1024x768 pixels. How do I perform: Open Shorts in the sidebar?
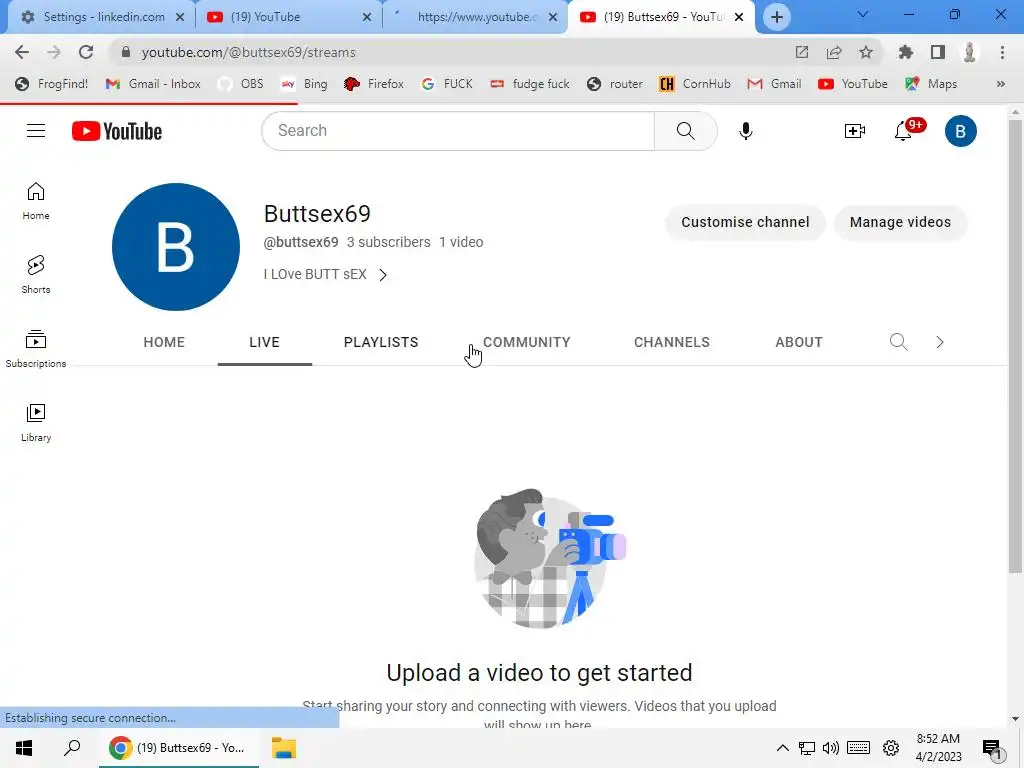[36, 274]
